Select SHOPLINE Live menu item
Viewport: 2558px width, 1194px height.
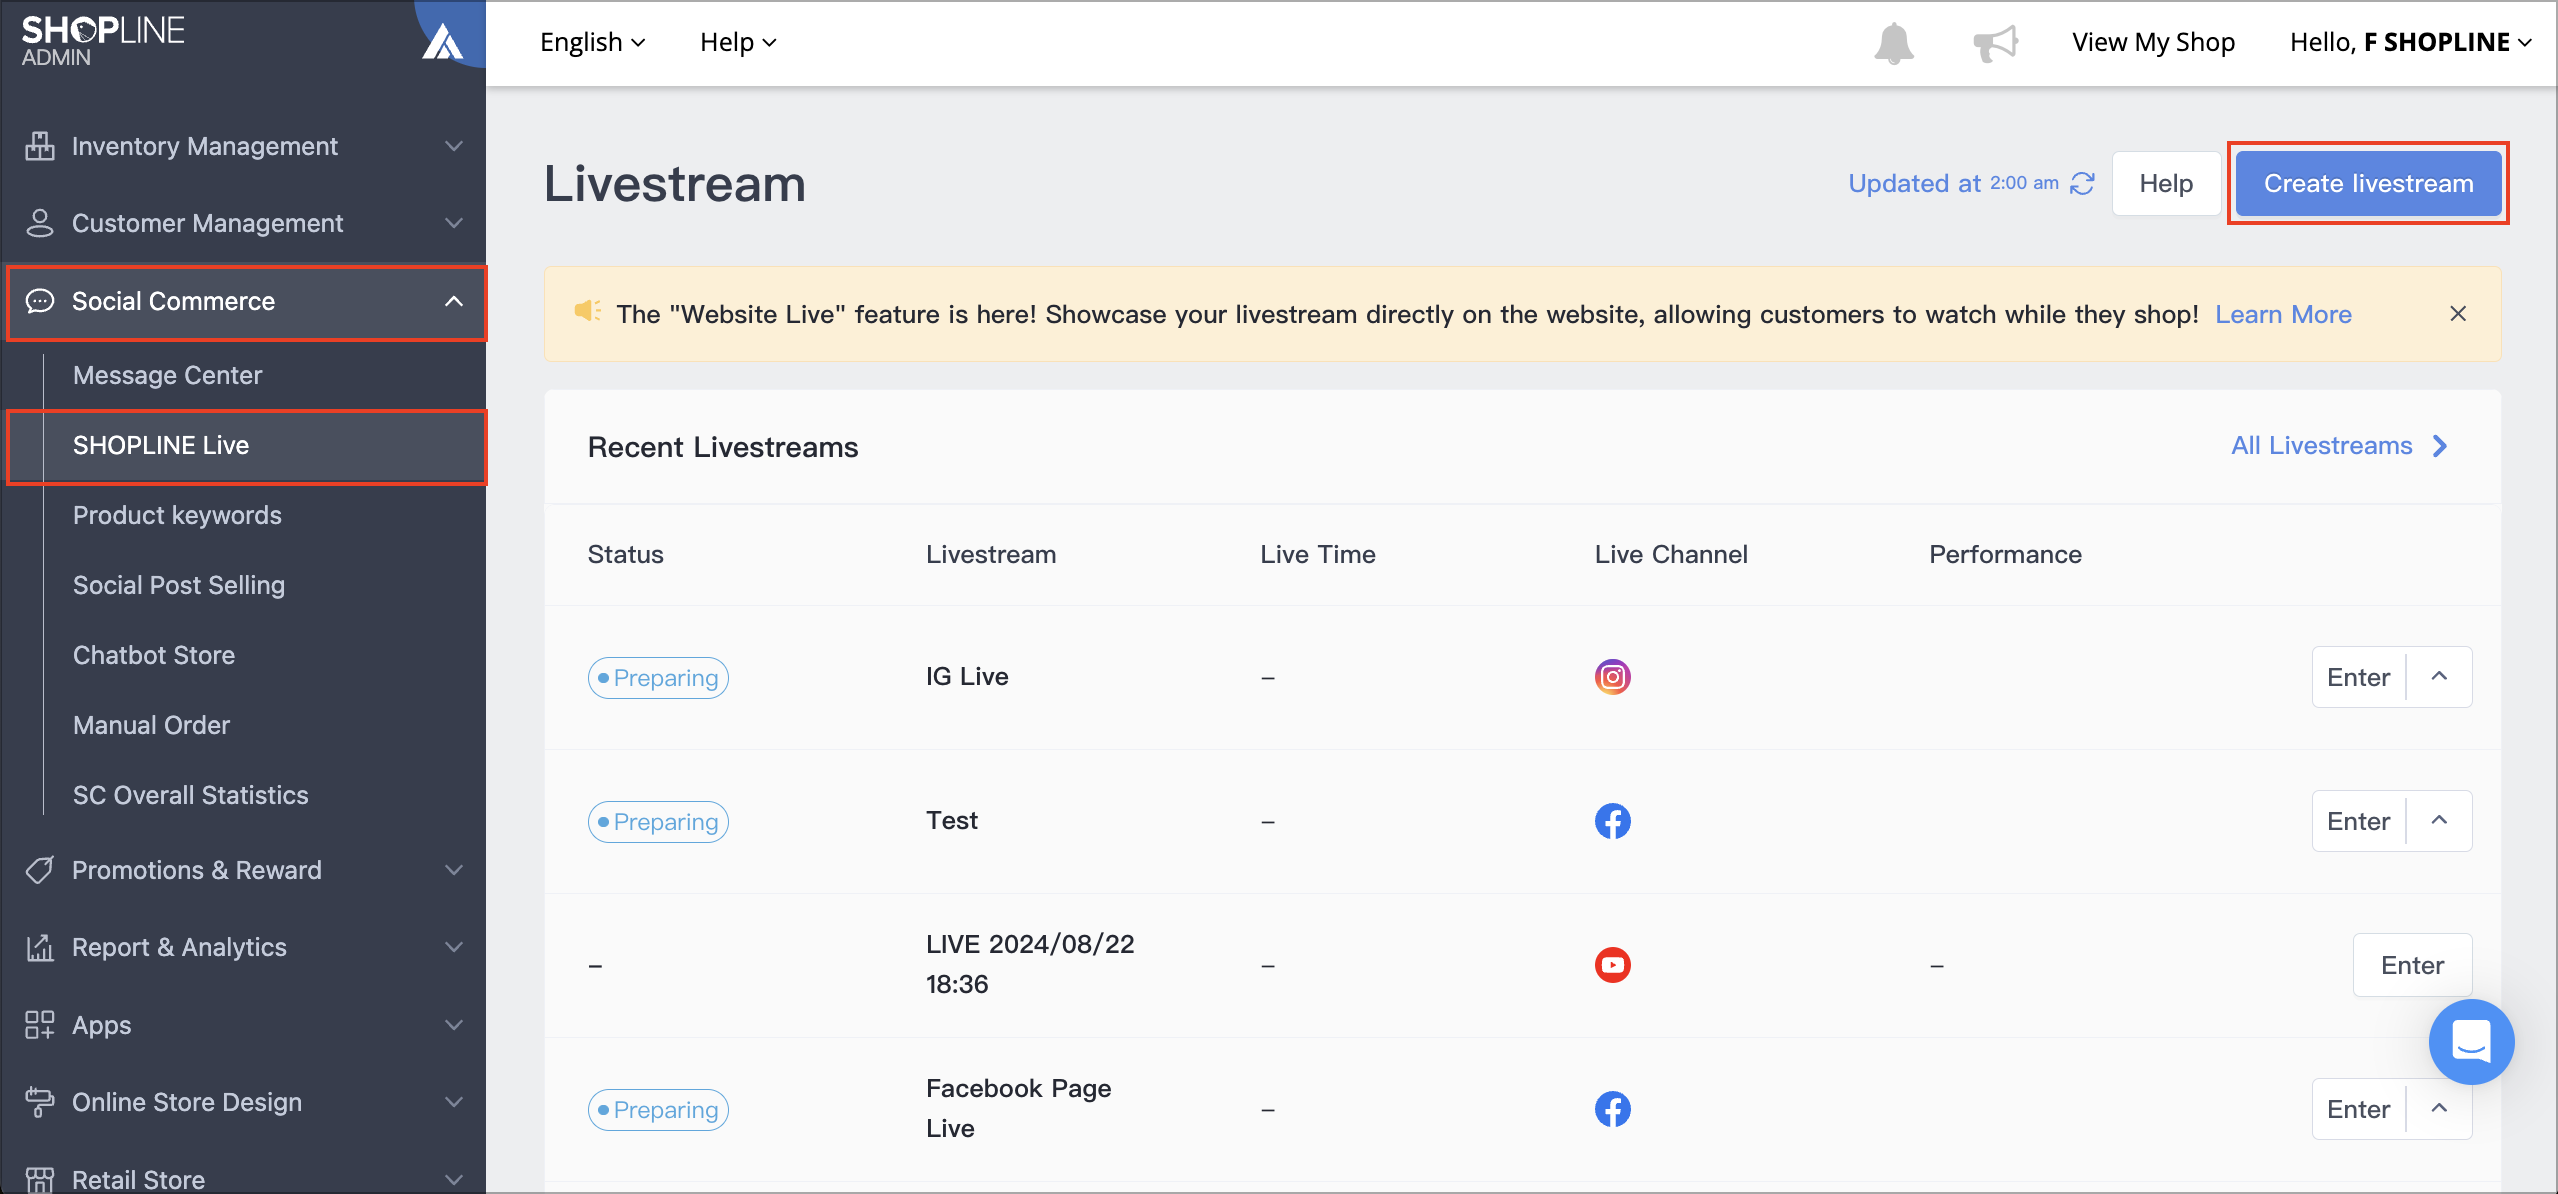pos(246,446)
